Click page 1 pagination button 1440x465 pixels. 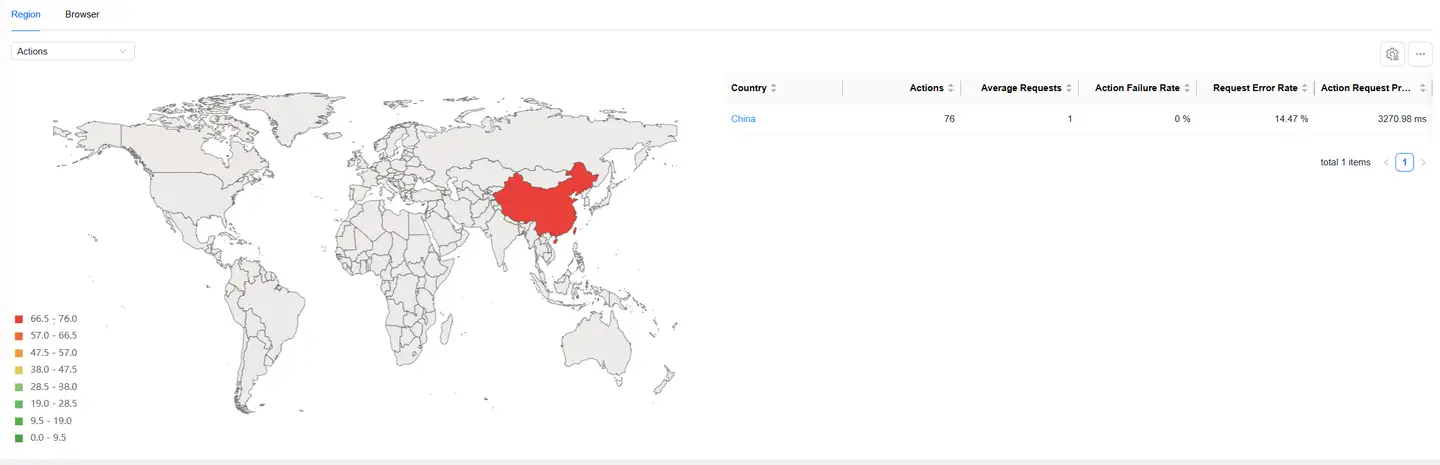click(x=1404, y=162)
